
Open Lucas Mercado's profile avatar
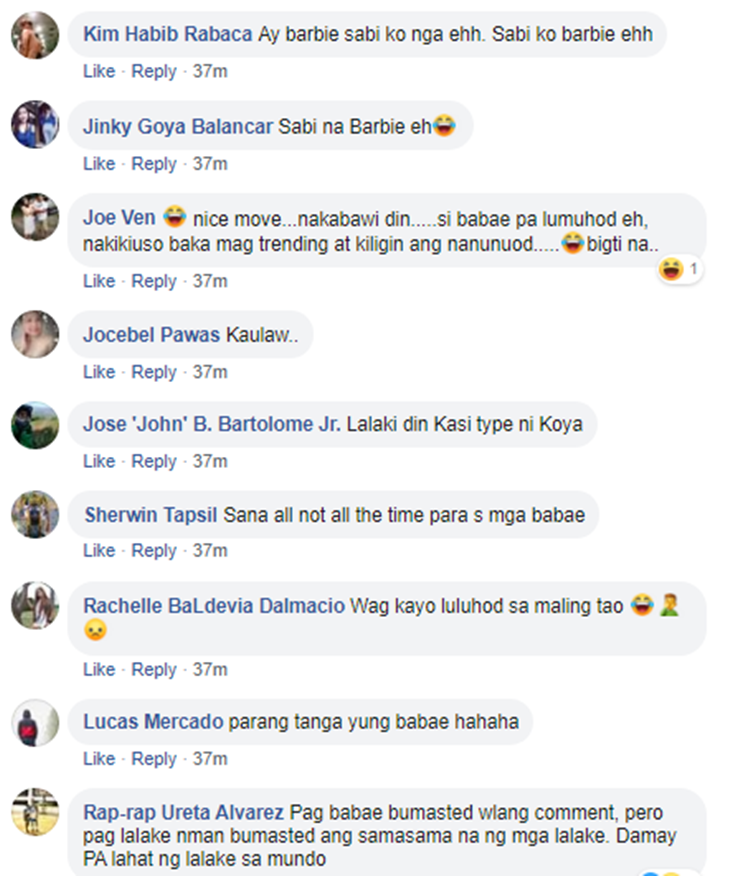35,723
